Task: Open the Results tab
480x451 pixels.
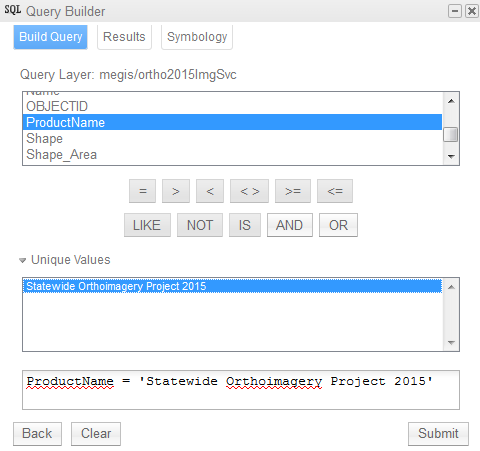Action: click(x=124, y=37)
